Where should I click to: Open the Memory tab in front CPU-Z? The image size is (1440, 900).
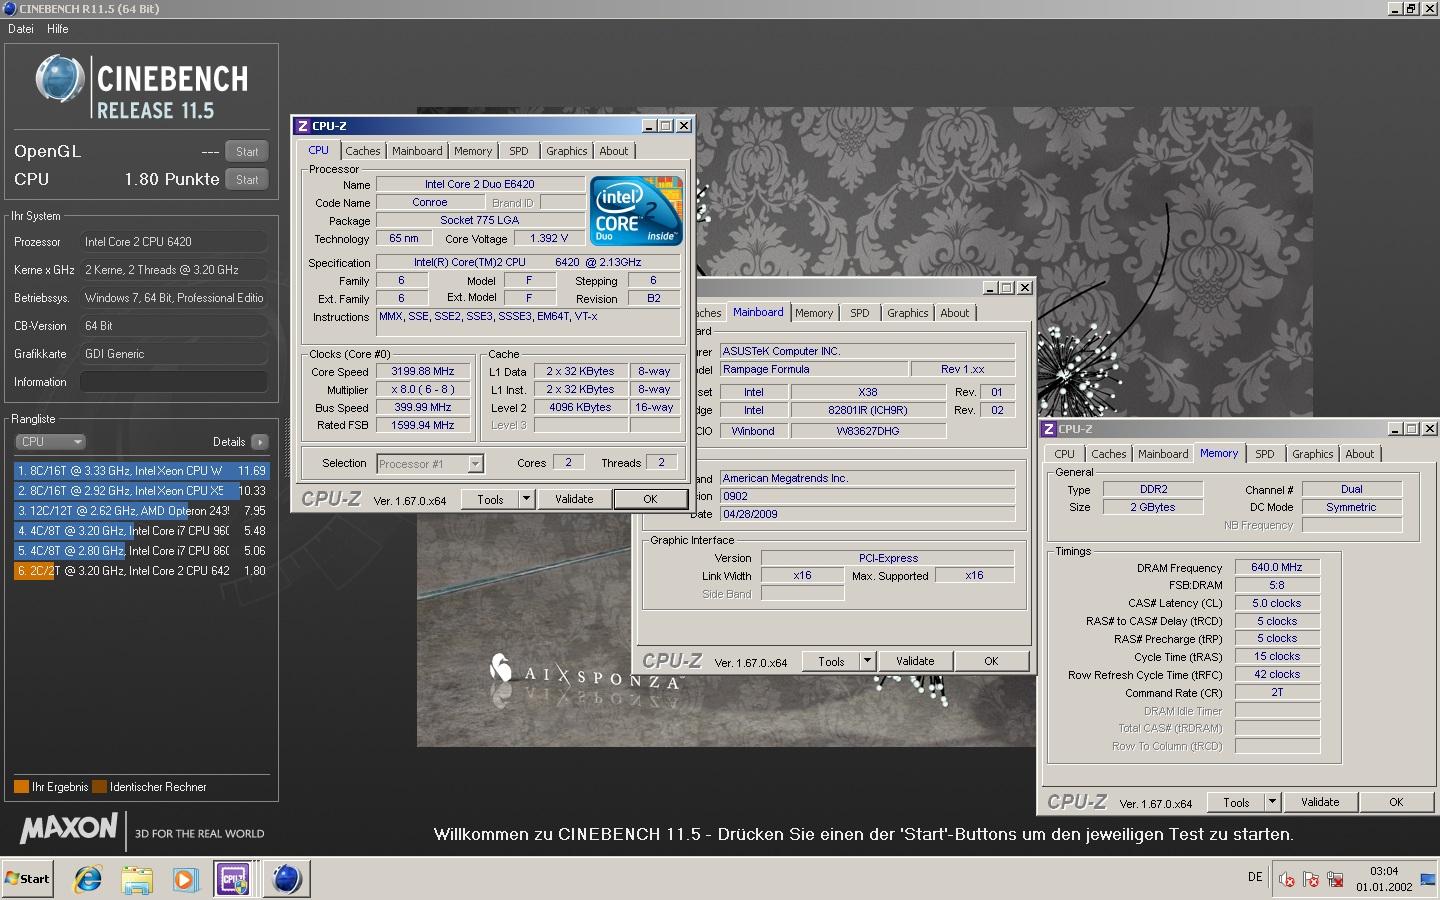[473, 151]
